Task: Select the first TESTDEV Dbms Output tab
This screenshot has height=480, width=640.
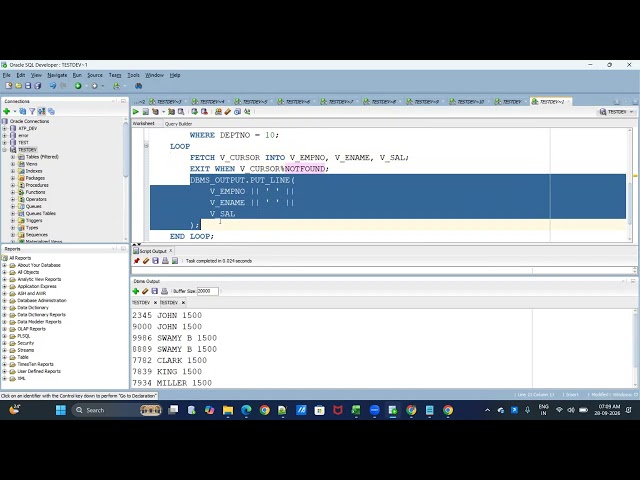Action: [x=141, y=302]
